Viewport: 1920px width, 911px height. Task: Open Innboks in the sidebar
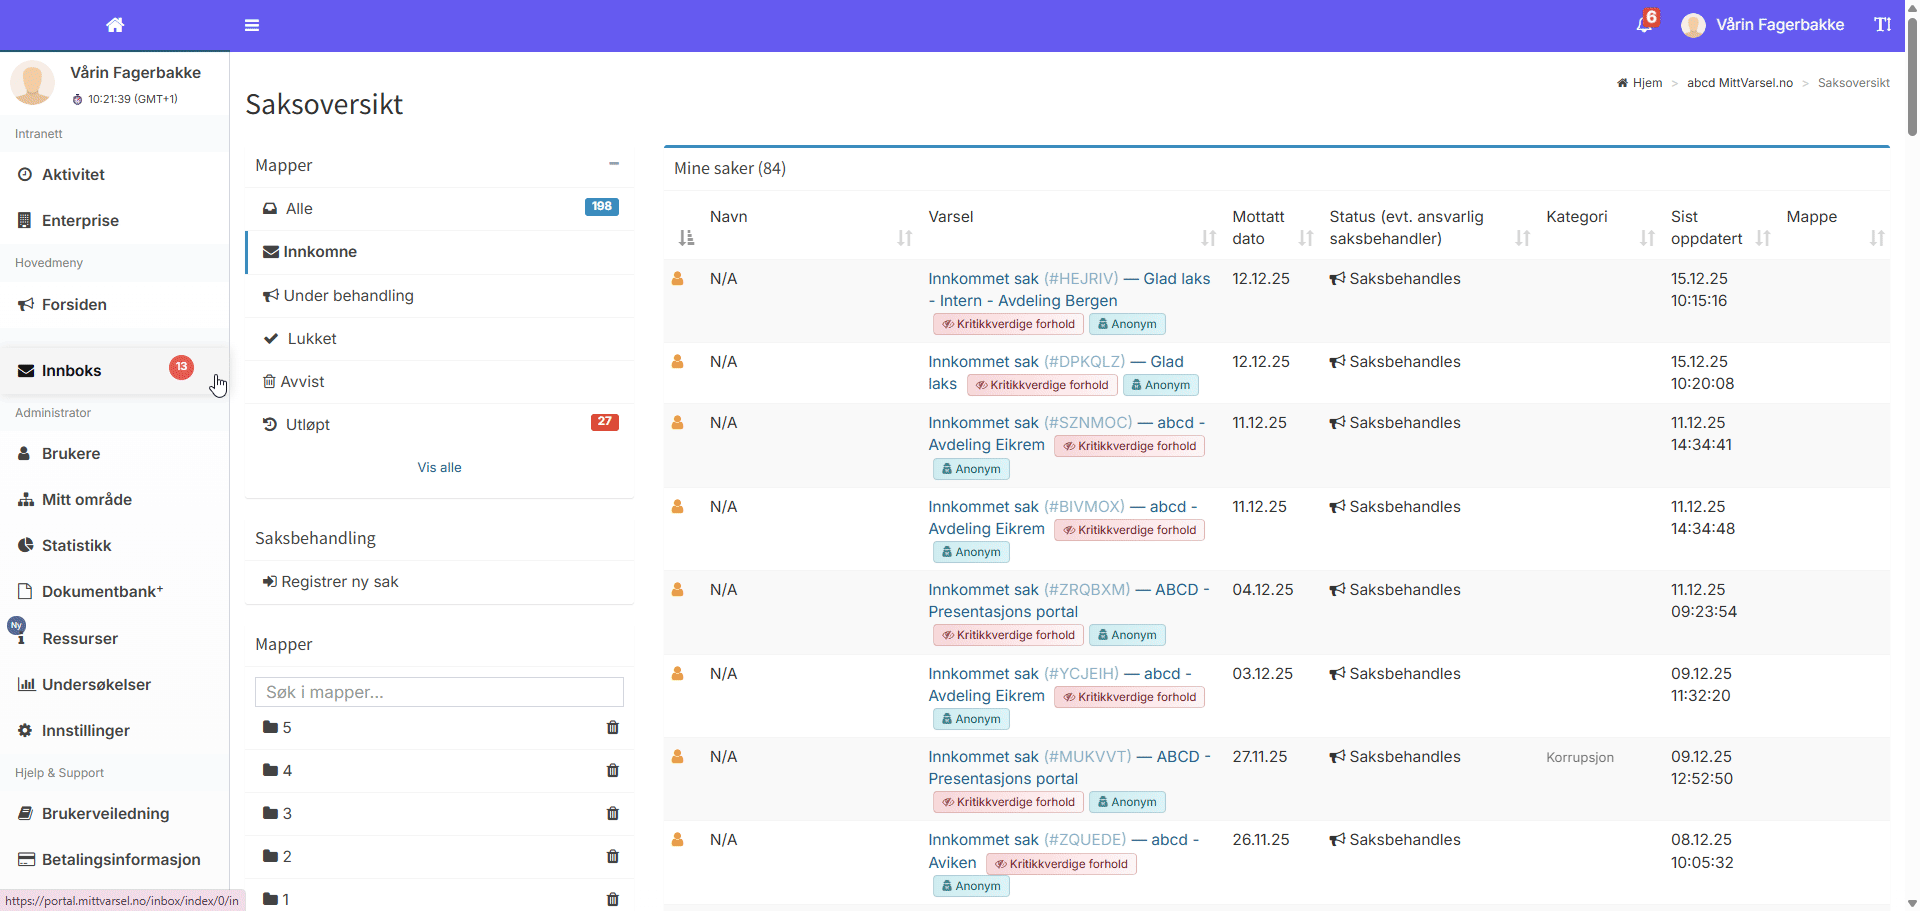tap(72, 371)
